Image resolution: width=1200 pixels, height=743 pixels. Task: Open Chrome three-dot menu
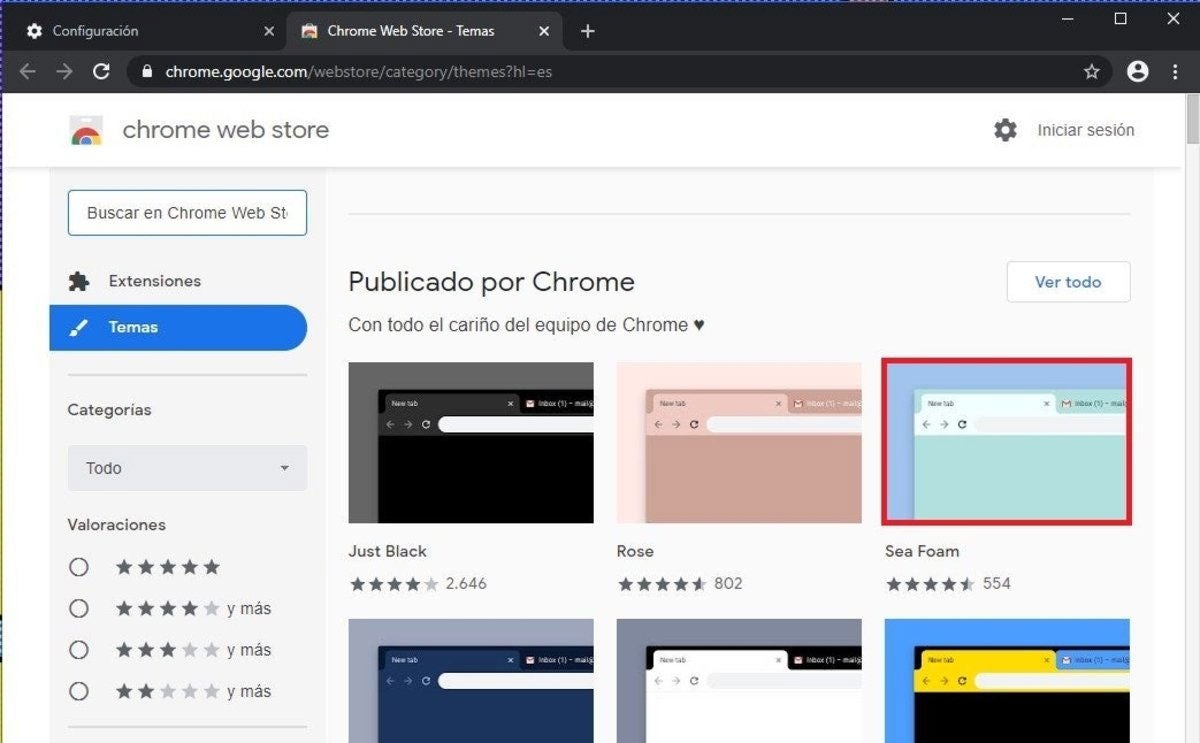tap(1174, 72)
